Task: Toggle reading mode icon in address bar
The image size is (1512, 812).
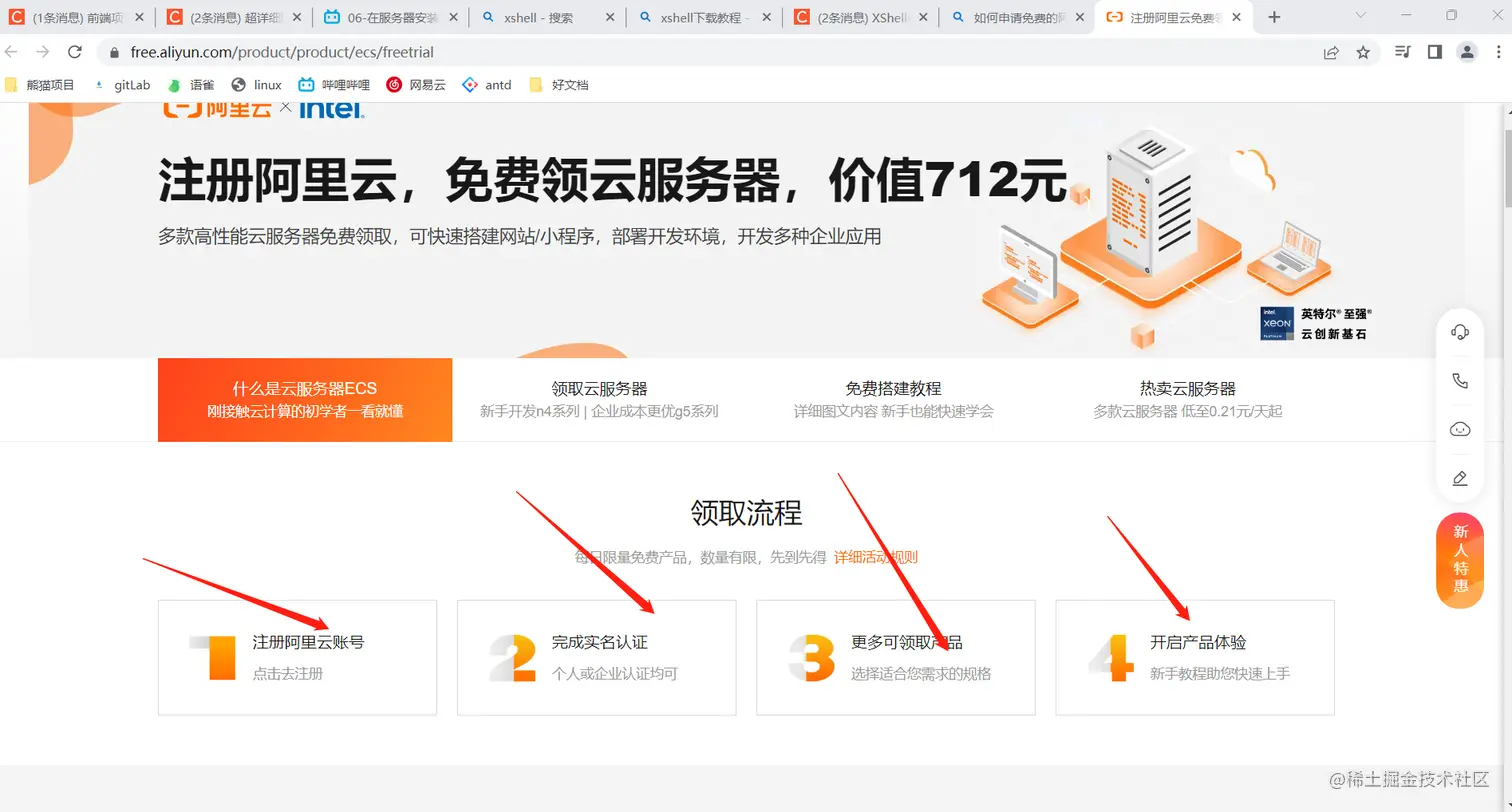Action: click(x=1402, y=52)
